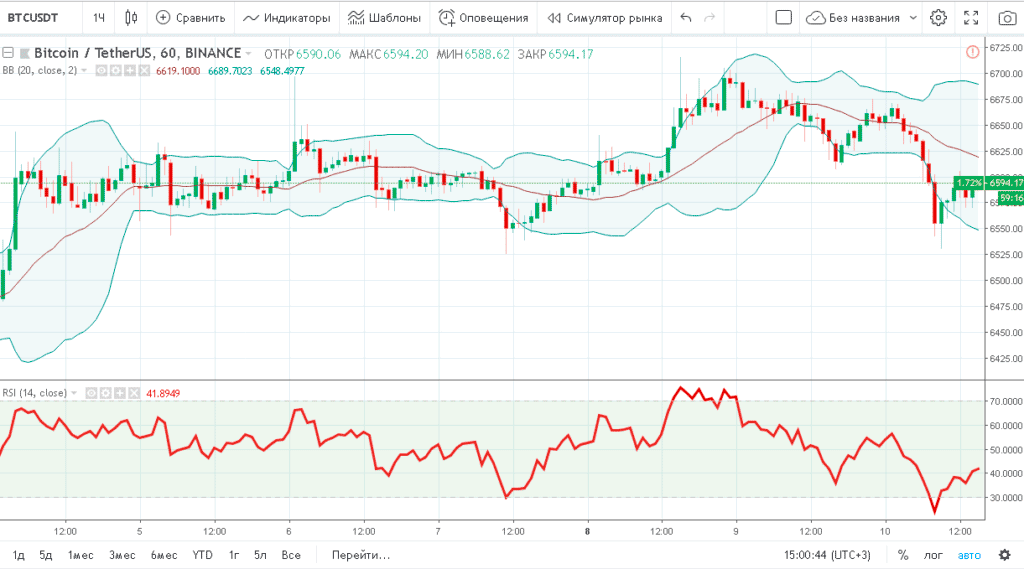Select the 1мес time range
This screenshot has width=1024, height=569.
point(80,554)
